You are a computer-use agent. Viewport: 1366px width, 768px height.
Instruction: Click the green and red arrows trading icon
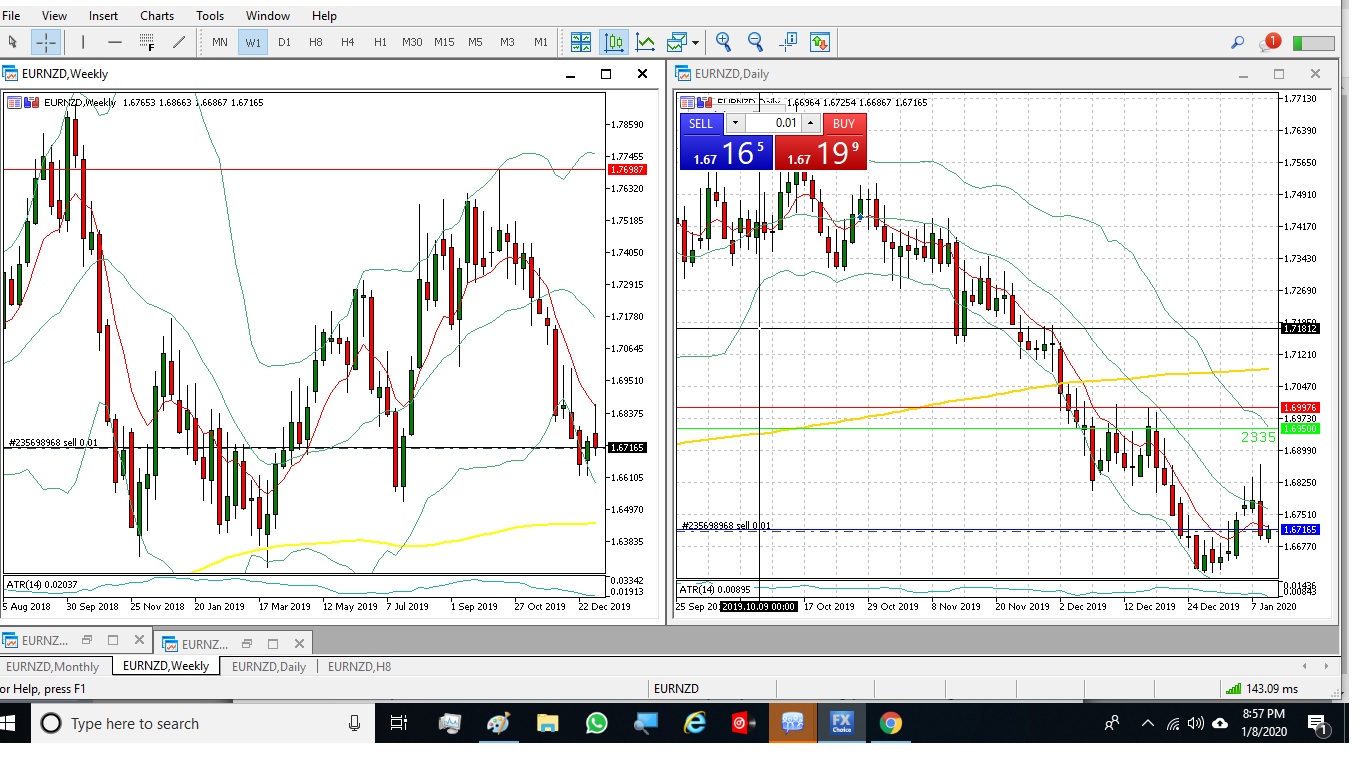(x=820, y=42)
